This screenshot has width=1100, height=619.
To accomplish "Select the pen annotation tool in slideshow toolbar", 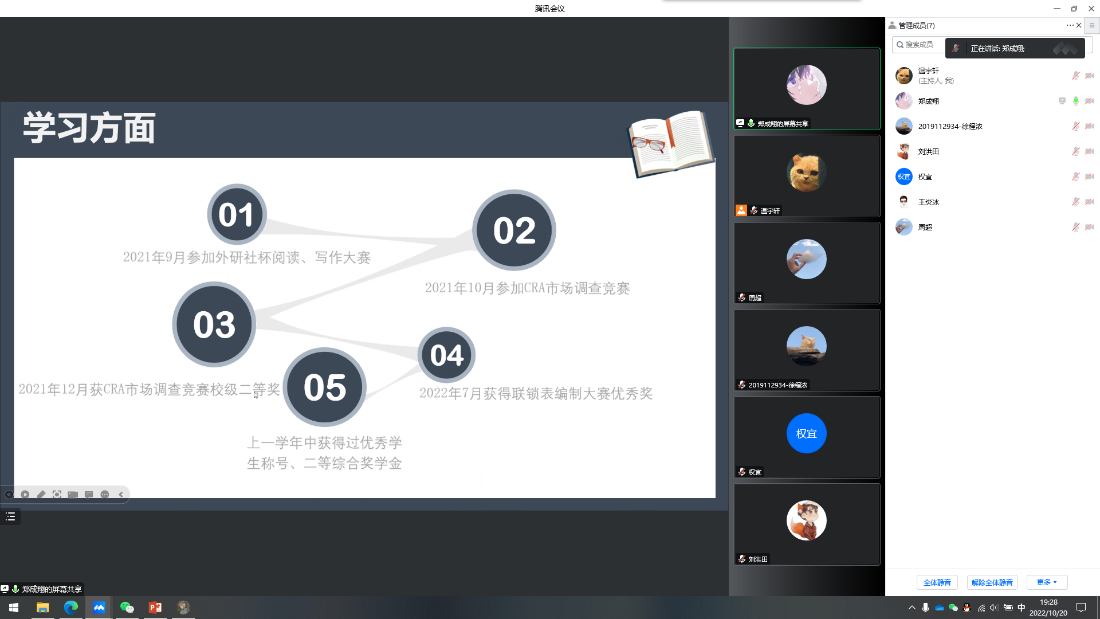I will tap(41, 494).
